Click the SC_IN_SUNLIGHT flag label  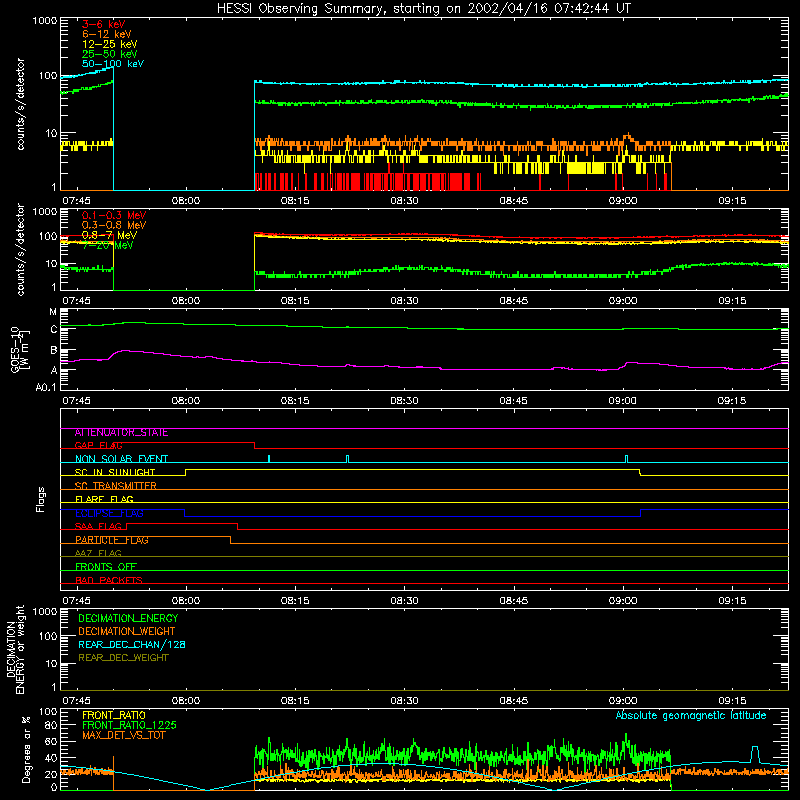(x=115, y=472)
